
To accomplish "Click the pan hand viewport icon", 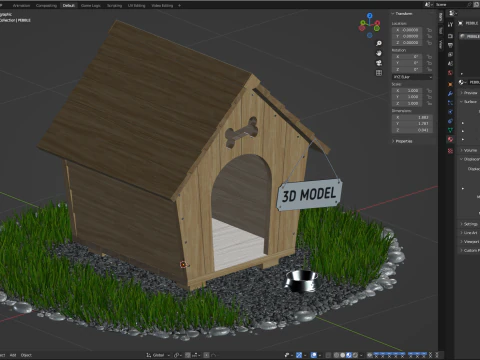I will coord(379,53).
